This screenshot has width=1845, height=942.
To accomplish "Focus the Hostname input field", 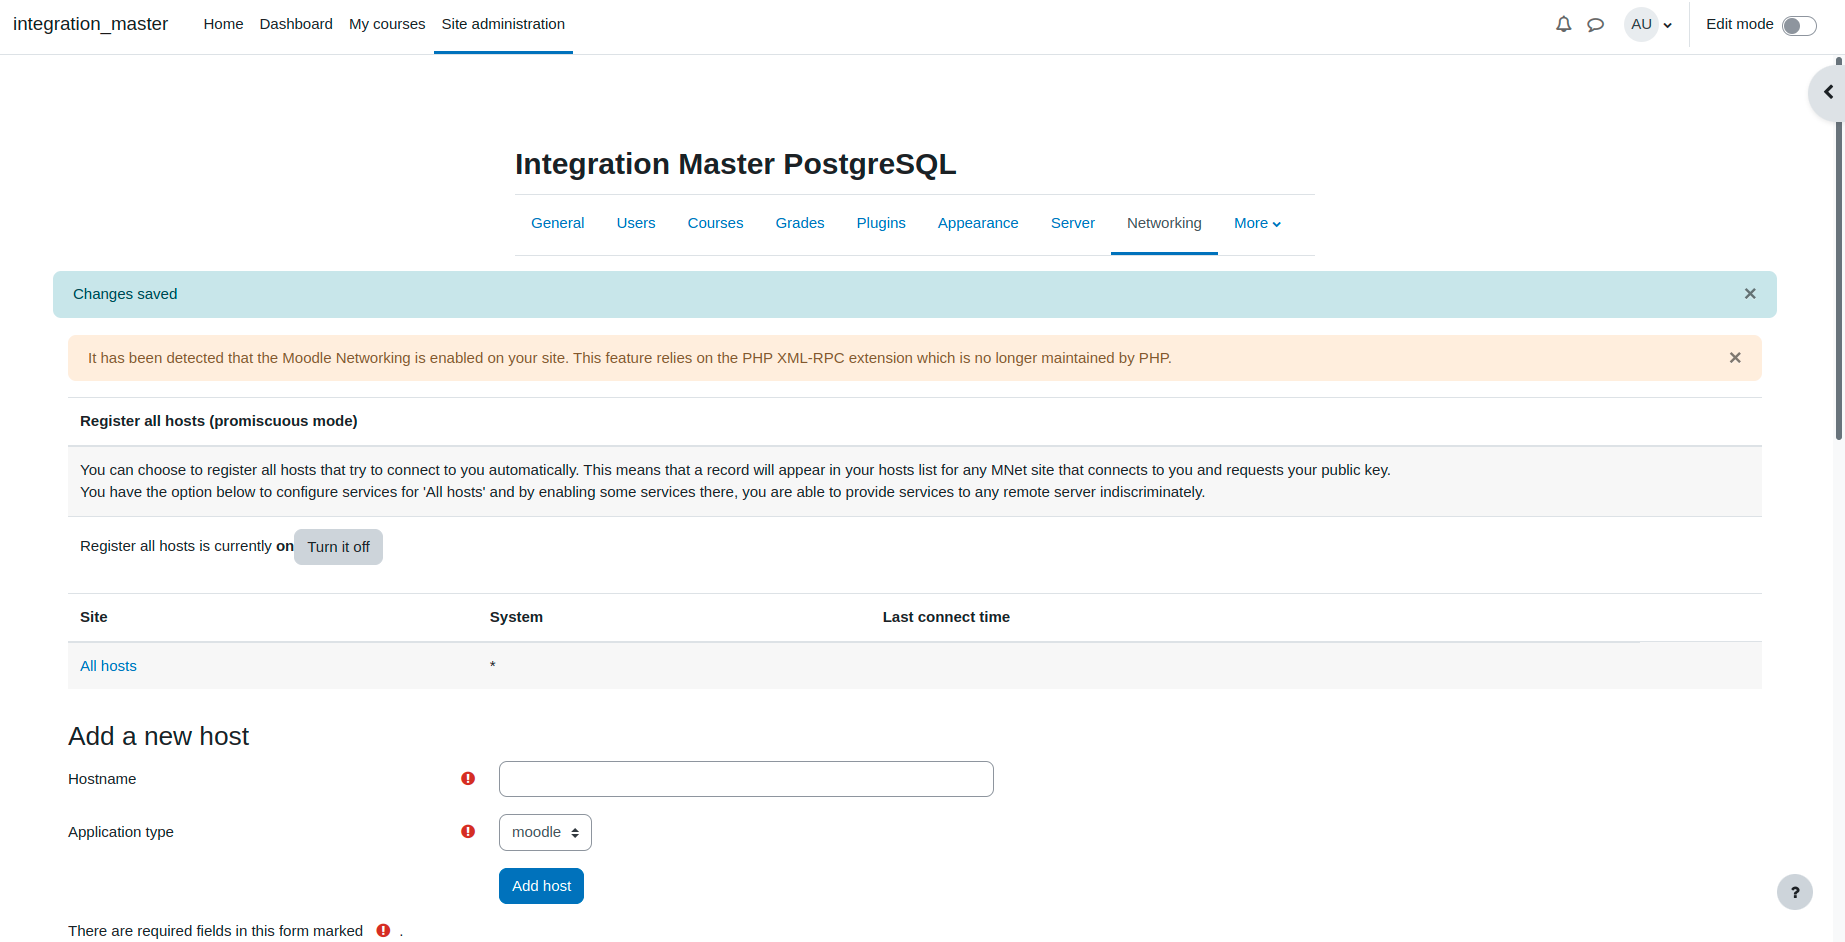I will [746, 779].
